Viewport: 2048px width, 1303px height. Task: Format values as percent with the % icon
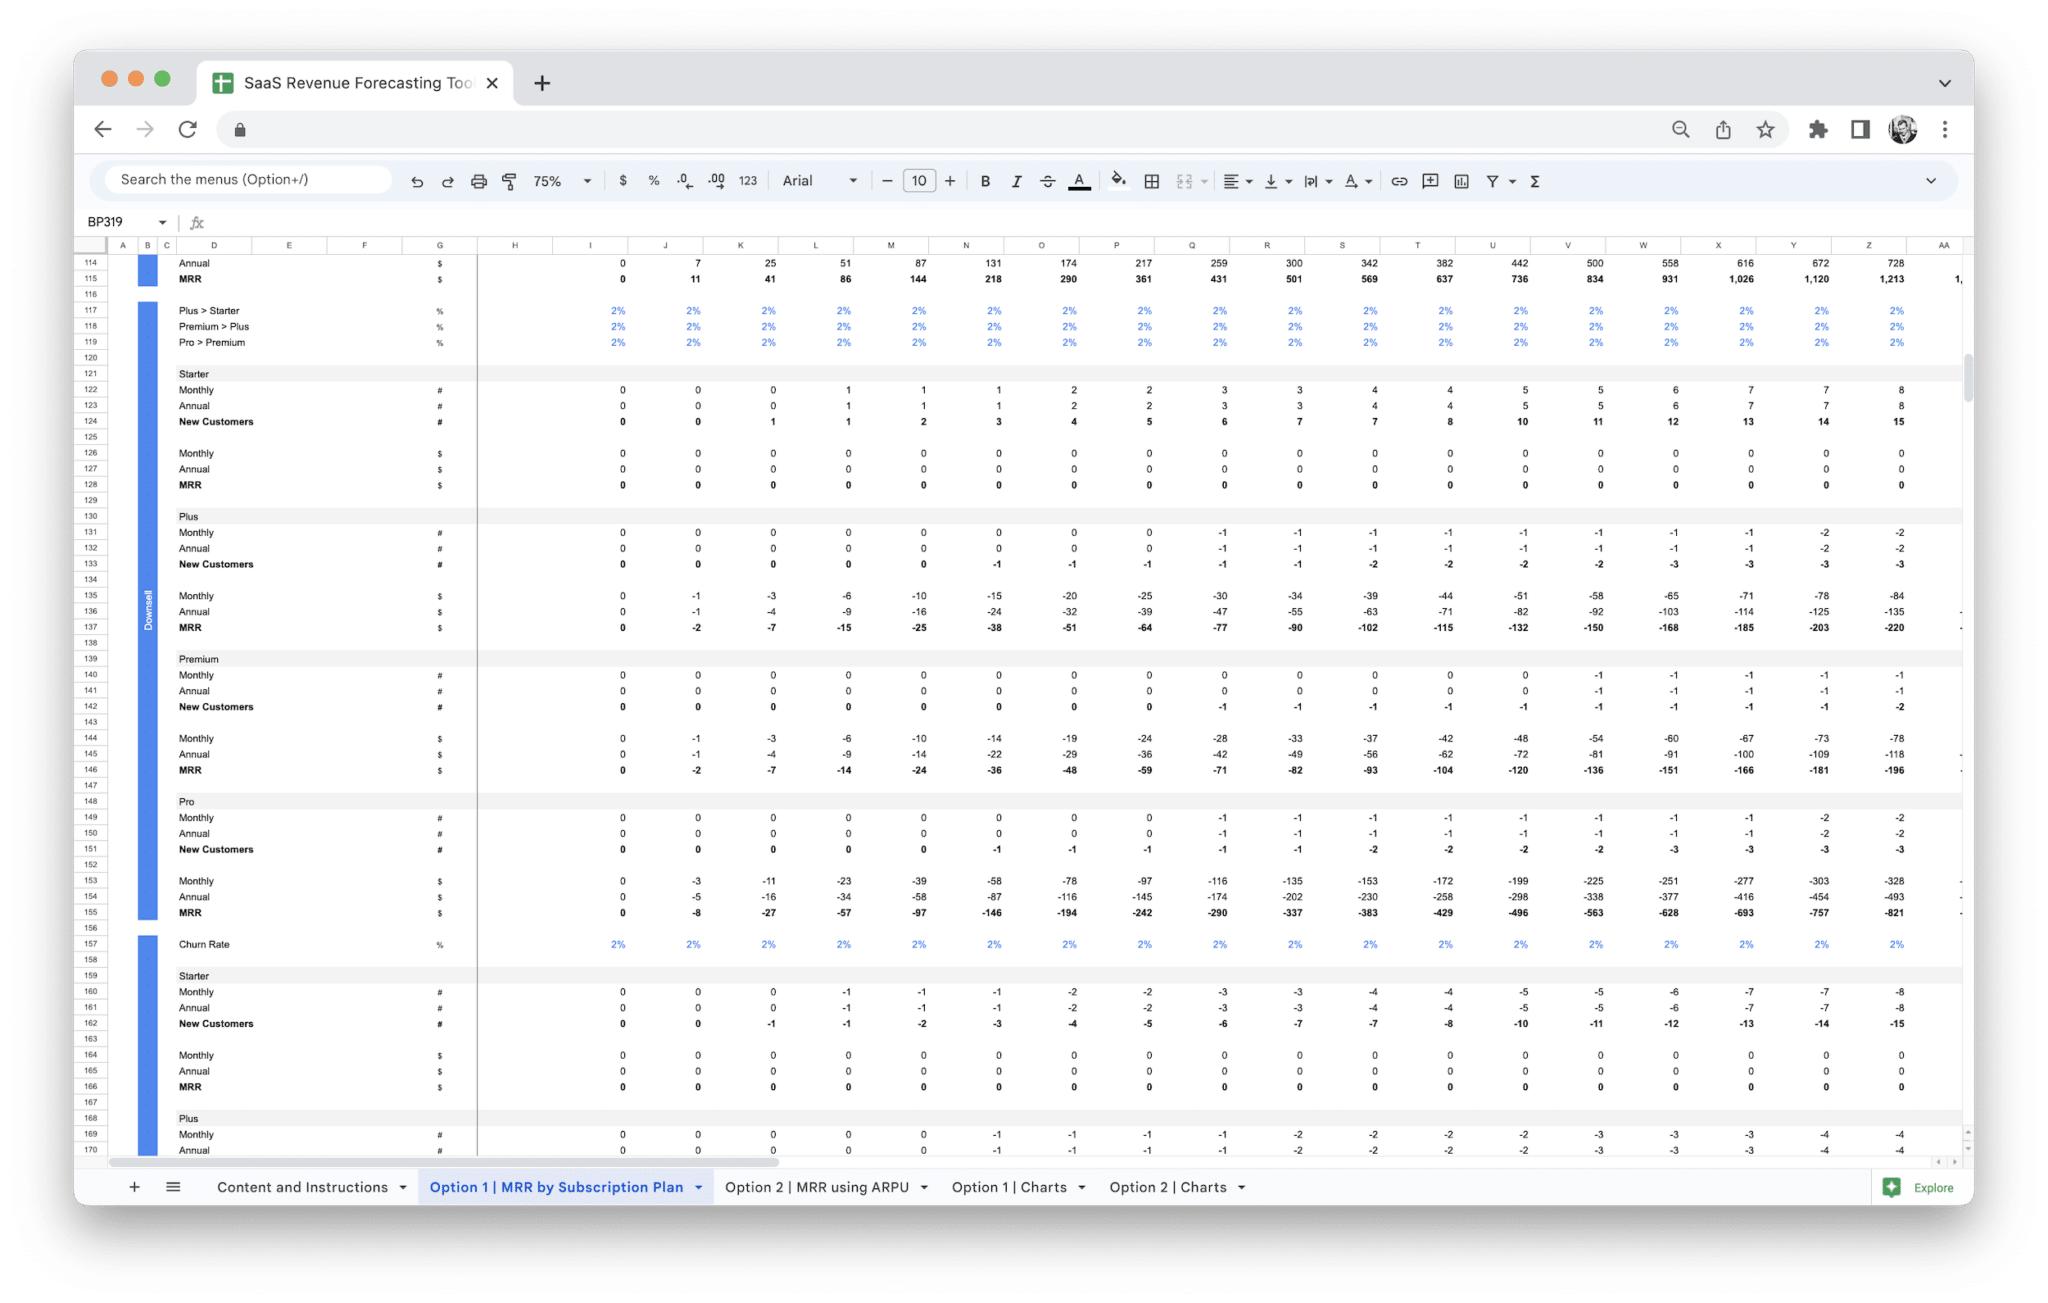click(654, 181)
